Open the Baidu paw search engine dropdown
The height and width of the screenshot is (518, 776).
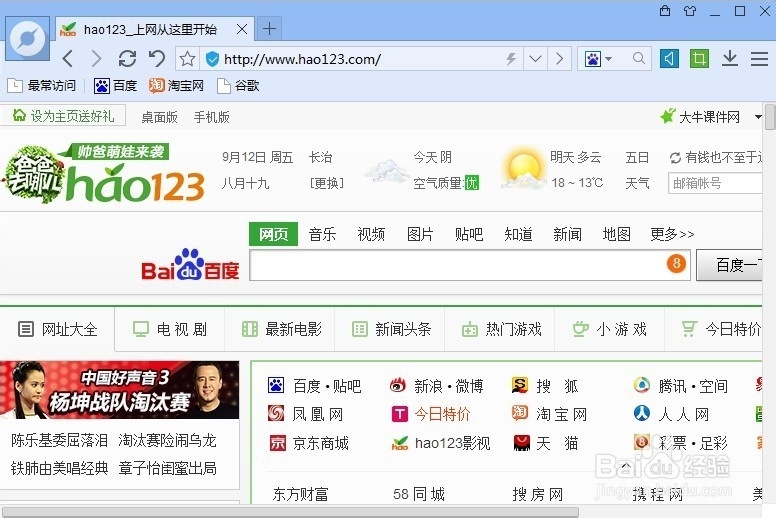[598, 59]
